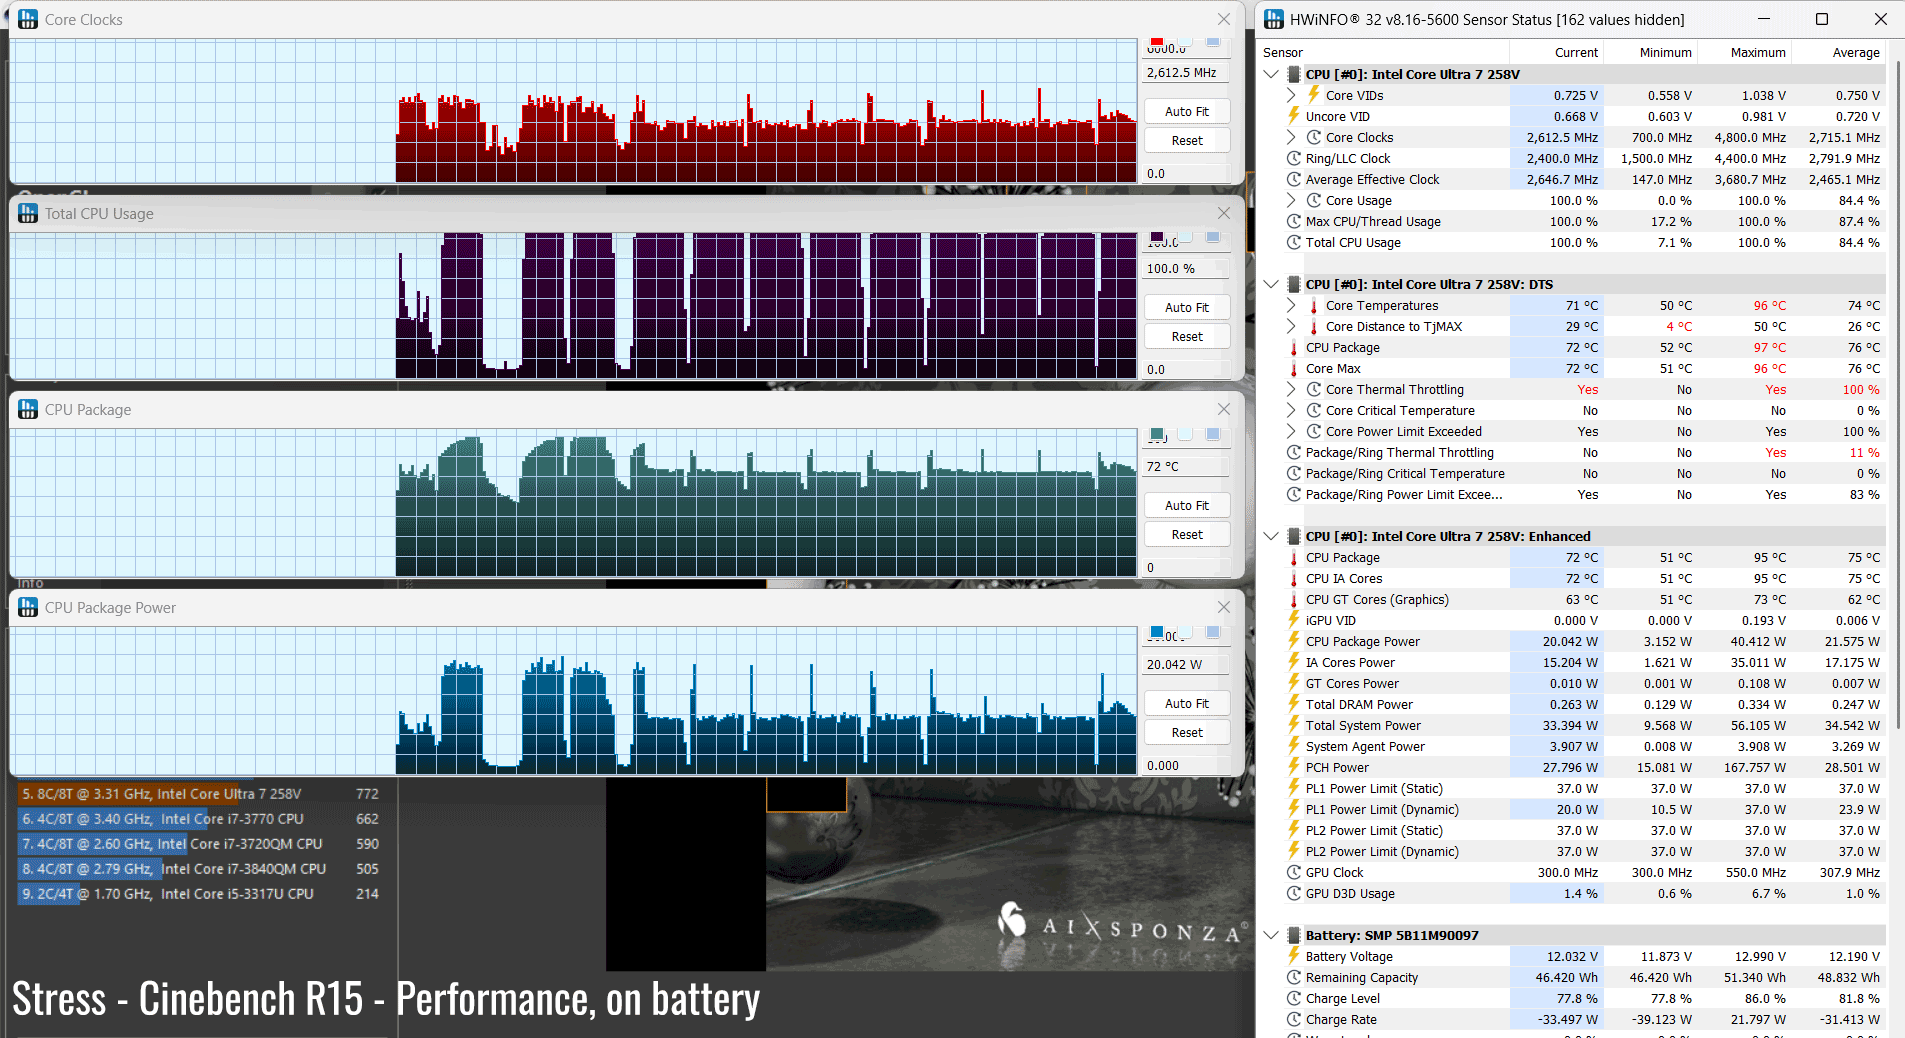
Task: Click the 0.0 minimum scale field in Core Clocks
Action: 1187,173
